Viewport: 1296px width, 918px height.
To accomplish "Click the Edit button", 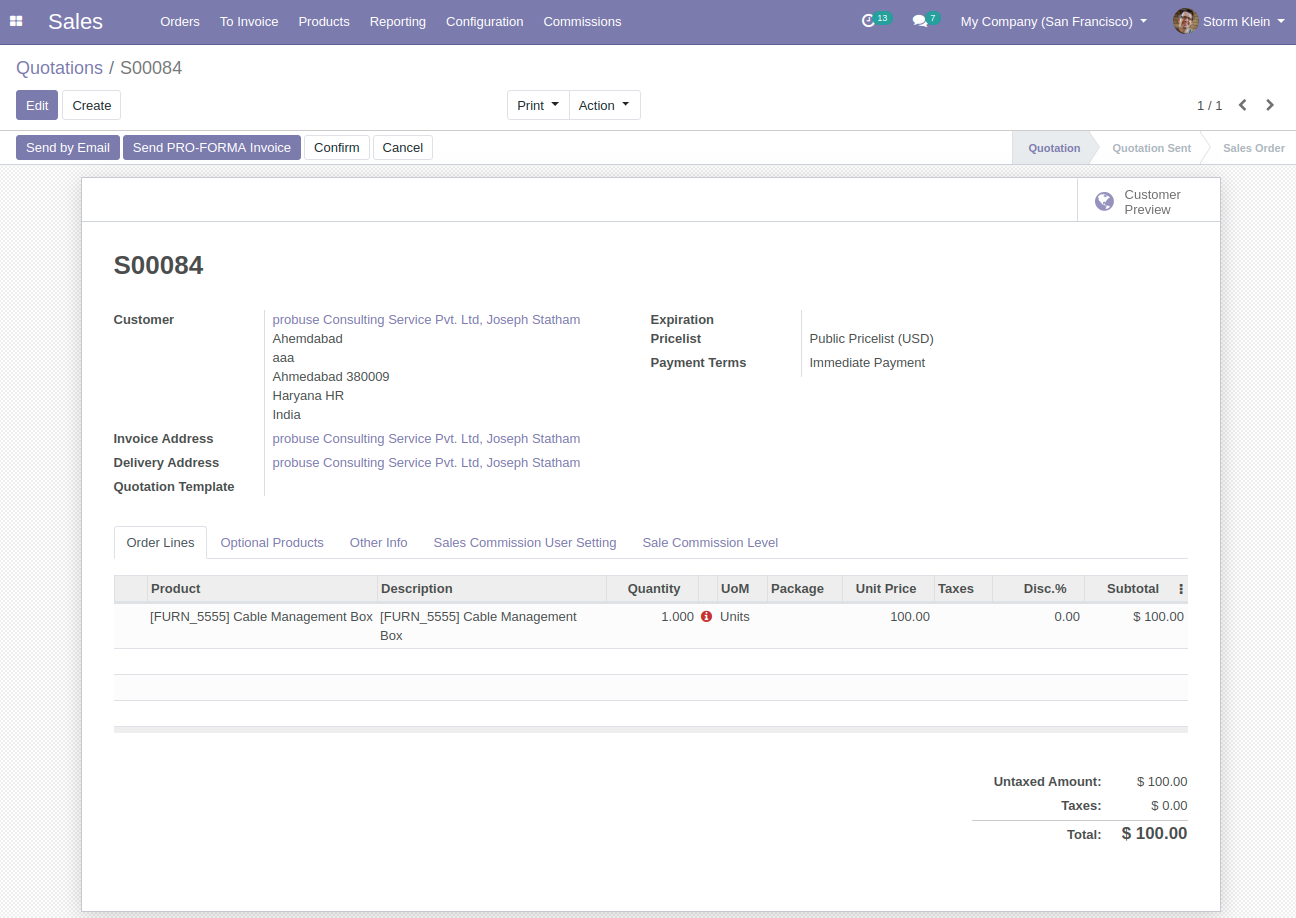I will pos(37,105).
